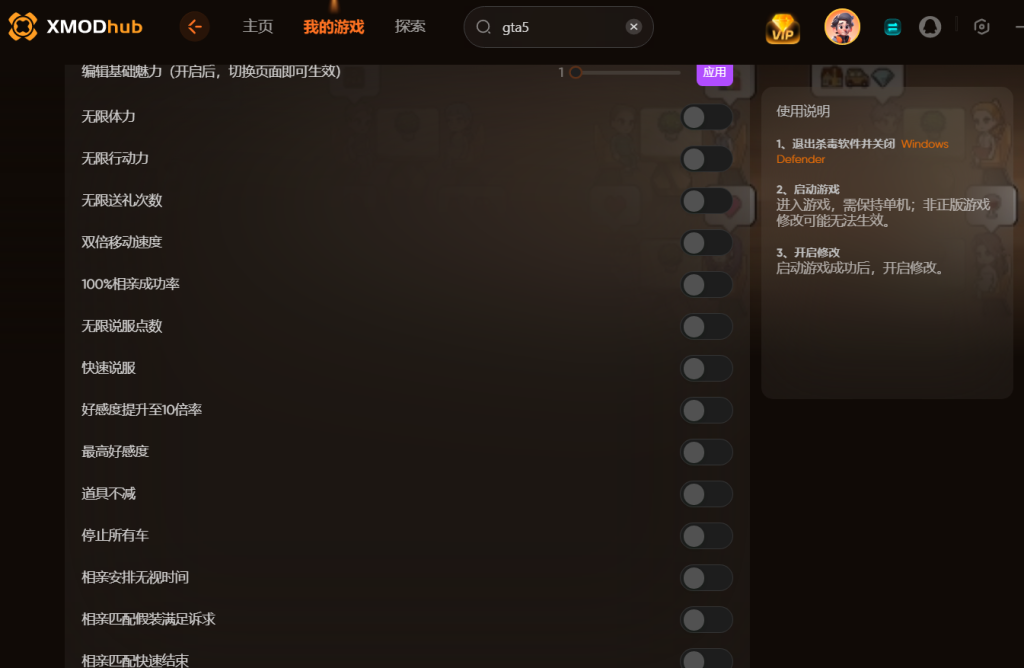Click the 编辑基础魅力 slider handle
This screenshot has height=668, width=1024.
coord(575,72)
